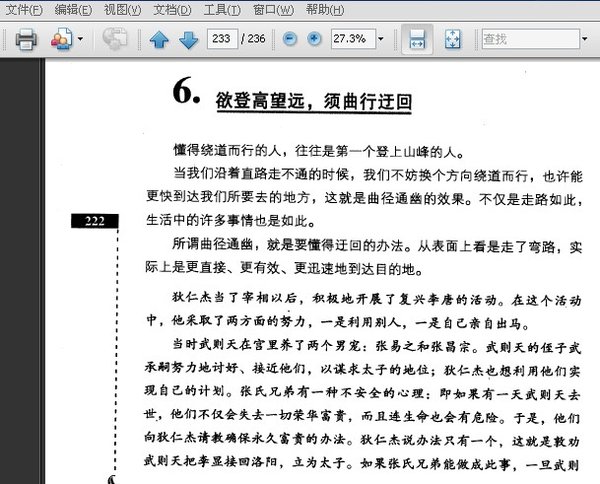This screenshot has height=484, width=600.
Task: Click the line starting 狄仁杰当了宰相以后
Action: (x=377, y=299)
